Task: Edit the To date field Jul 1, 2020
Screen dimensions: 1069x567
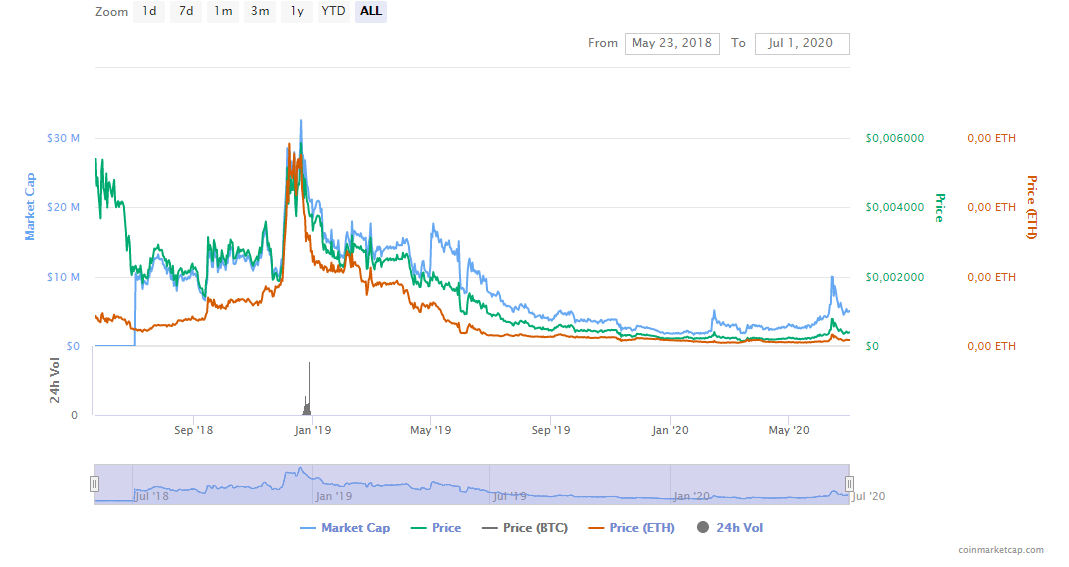Action: click(x=802, y=44)
